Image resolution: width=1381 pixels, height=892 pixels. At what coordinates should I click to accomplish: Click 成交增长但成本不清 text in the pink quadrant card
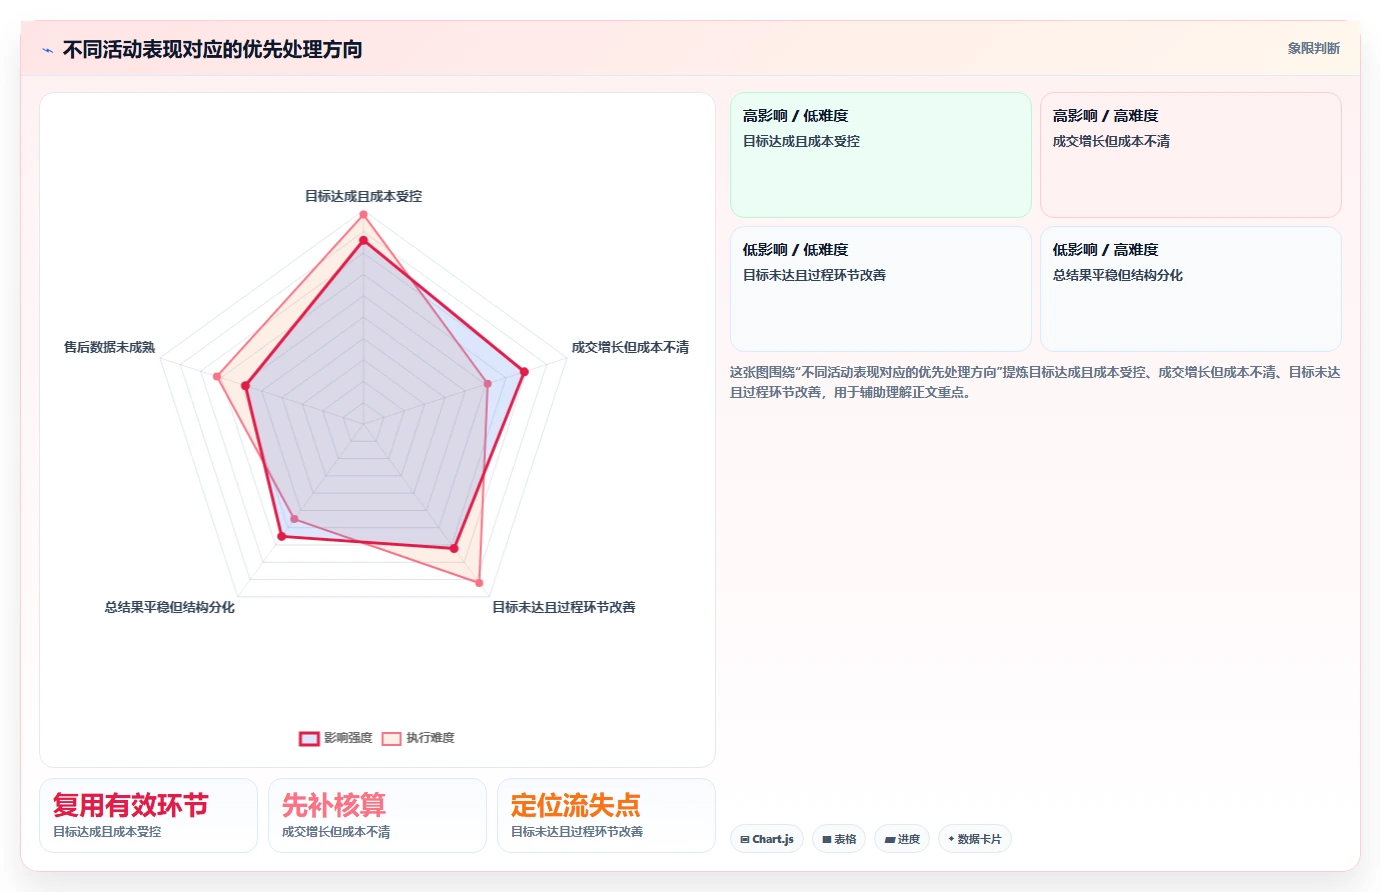coord(1111,141)
